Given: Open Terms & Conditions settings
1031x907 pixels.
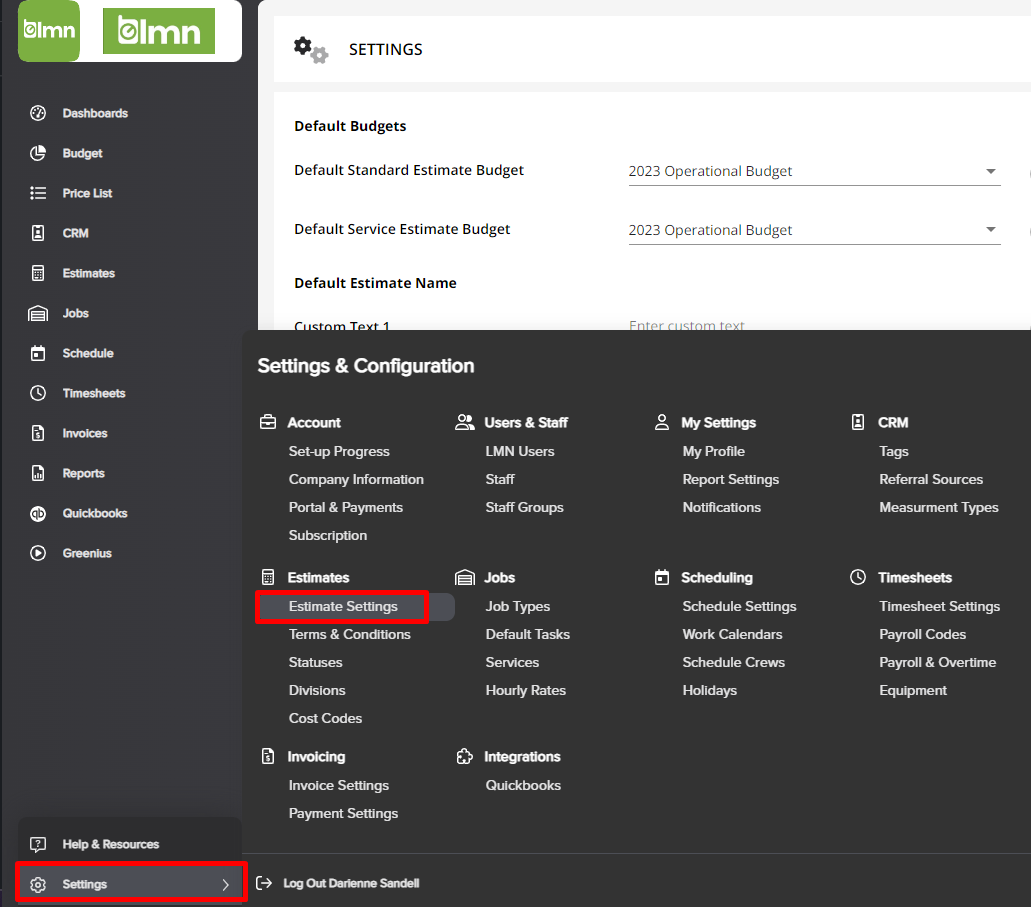Looking at the screenshot, I should point(350,634).
